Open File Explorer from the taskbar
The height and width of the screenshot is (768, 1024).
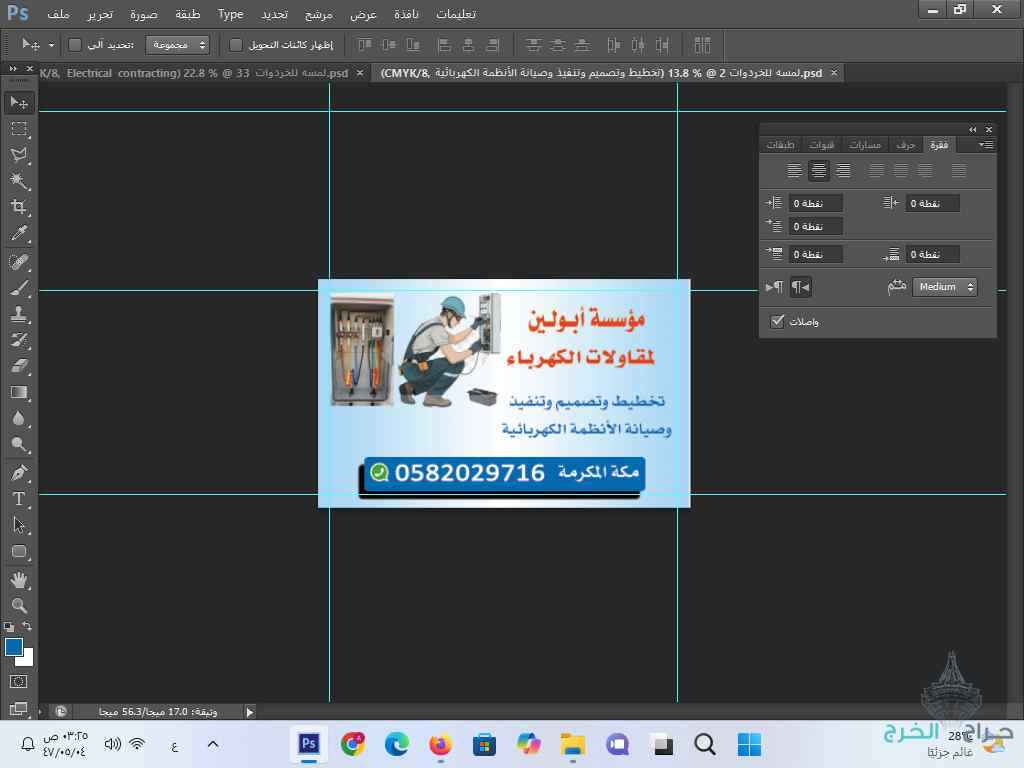coord(572,744)
